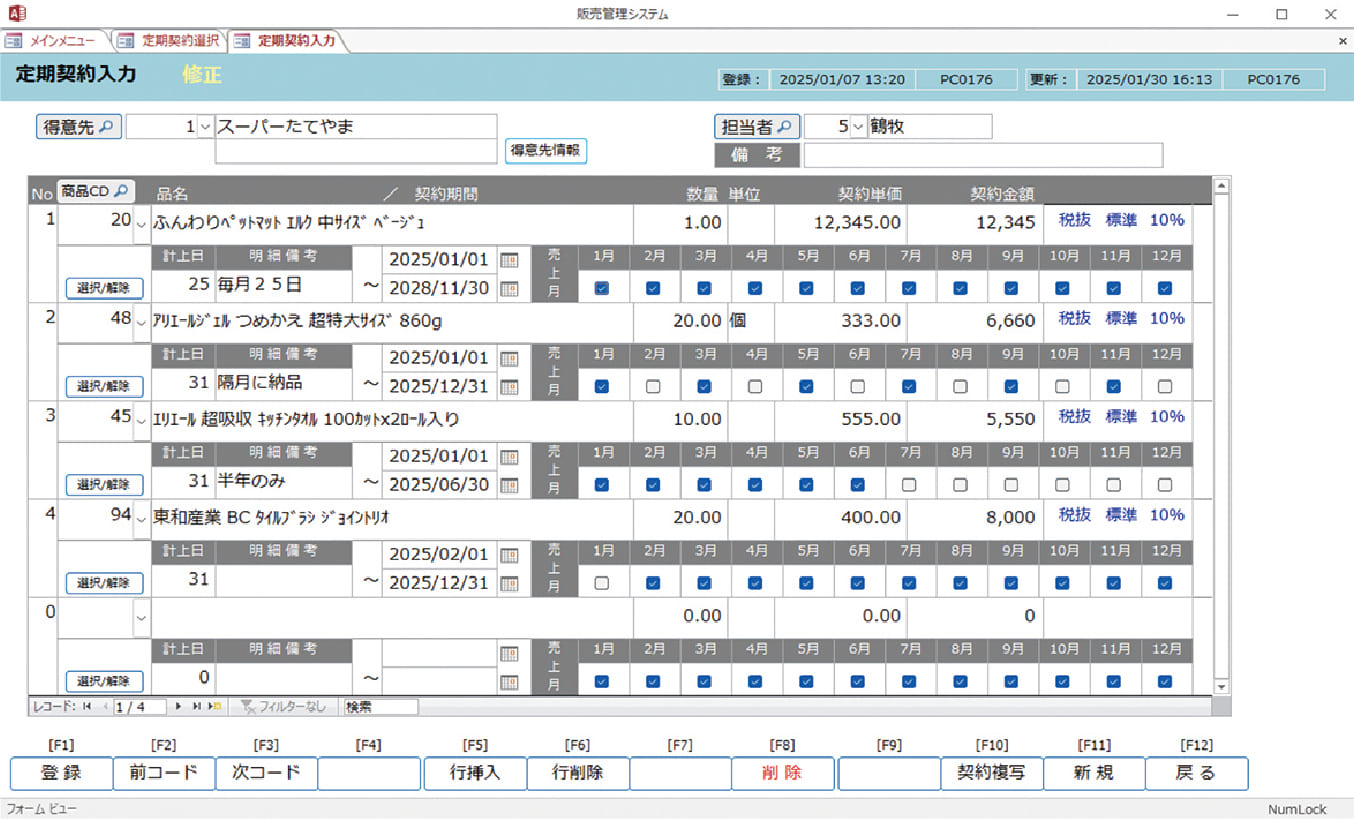Switch to 定期契約選択 tab
This screenshot has height=819, width=1354.
click(168, 41)
